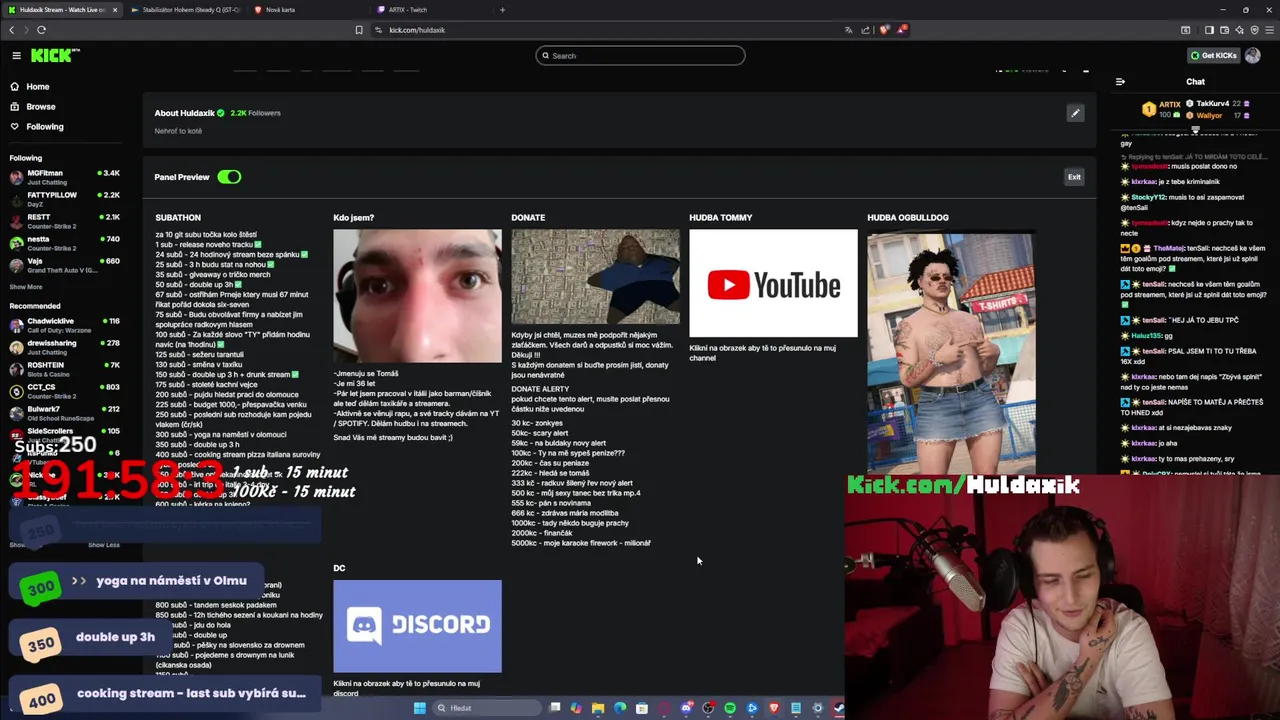This screenshot has height=720, width=1280.
Task: Click the Get KICKs button
Action: [1213, 56]
